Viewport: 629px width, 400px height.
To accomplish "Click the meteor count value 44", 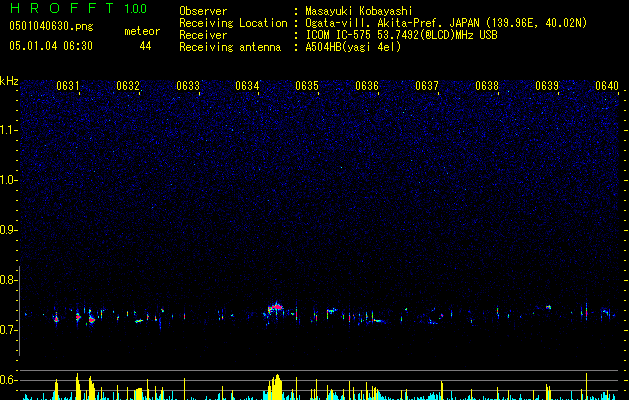I will (145, 46).
